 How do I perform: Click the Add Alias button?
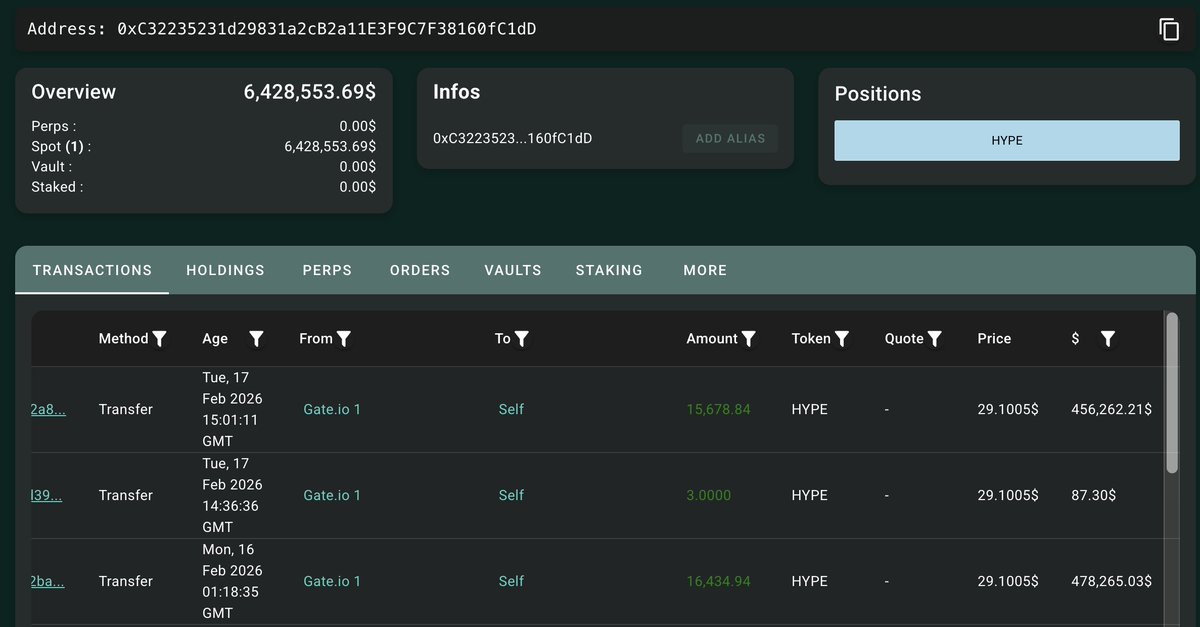point(730,139)
